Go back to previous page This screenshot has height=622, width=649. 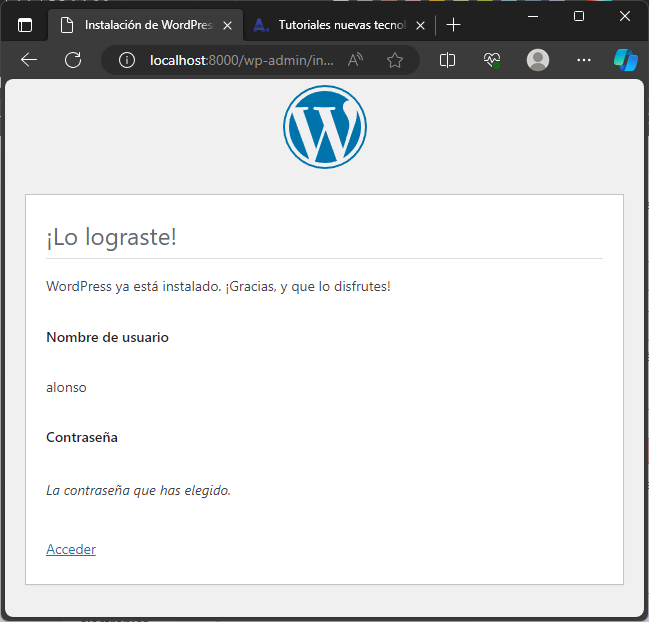click(x=29, y=60)
